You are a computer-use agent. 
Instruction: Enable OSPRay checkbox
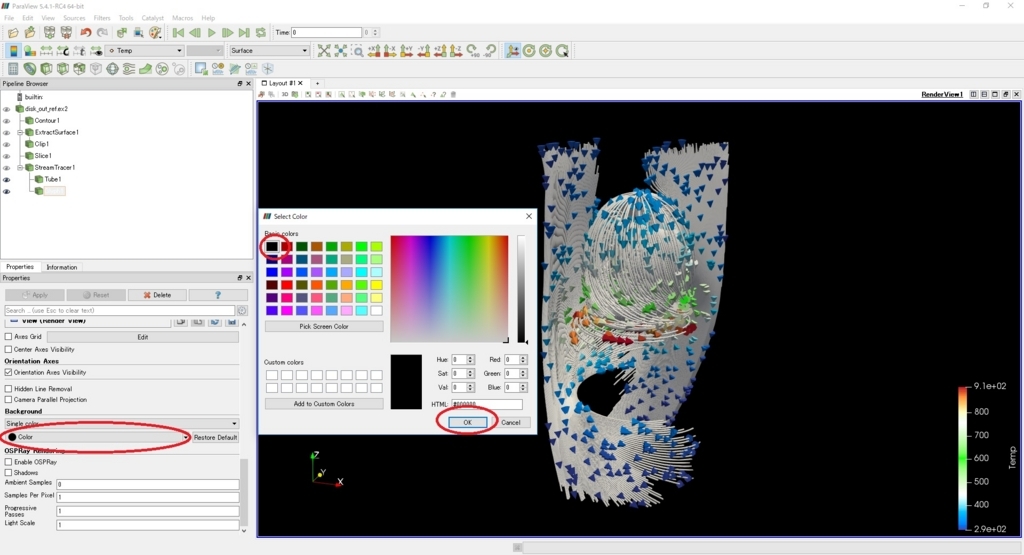click(x=8, y=462)
